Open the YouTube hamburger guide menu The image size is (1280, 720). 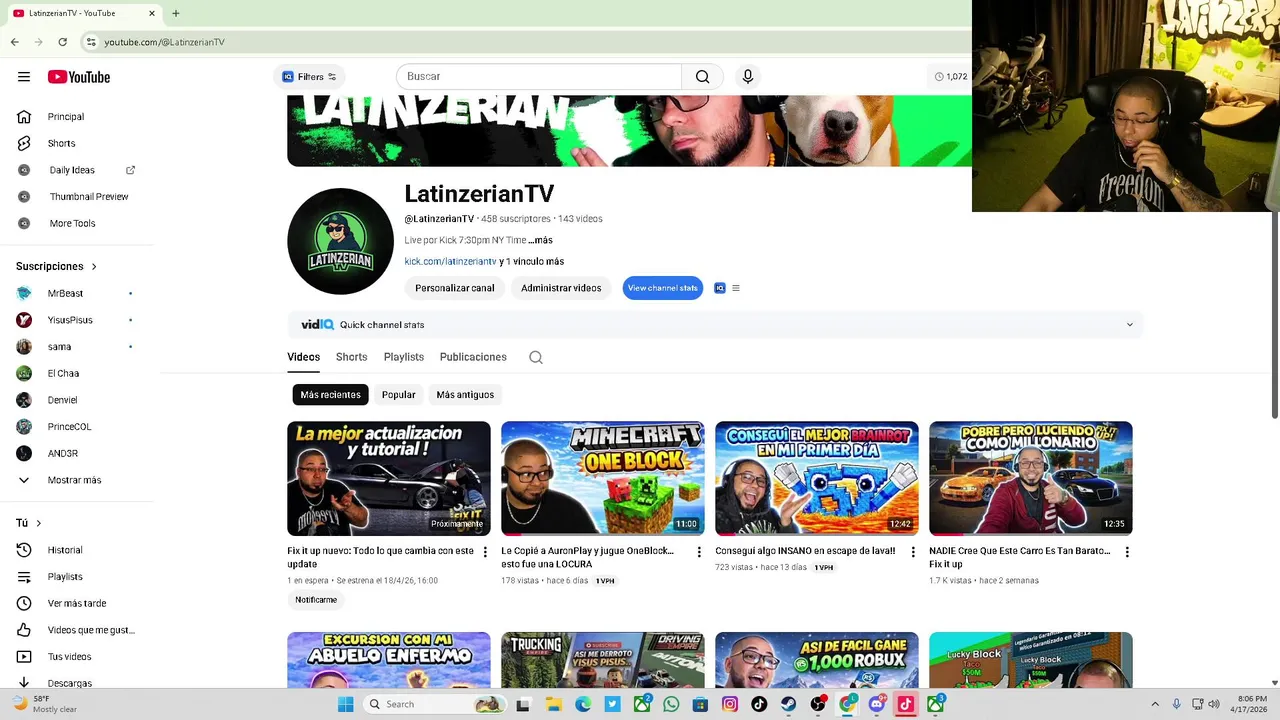click(x=24, y=77)
